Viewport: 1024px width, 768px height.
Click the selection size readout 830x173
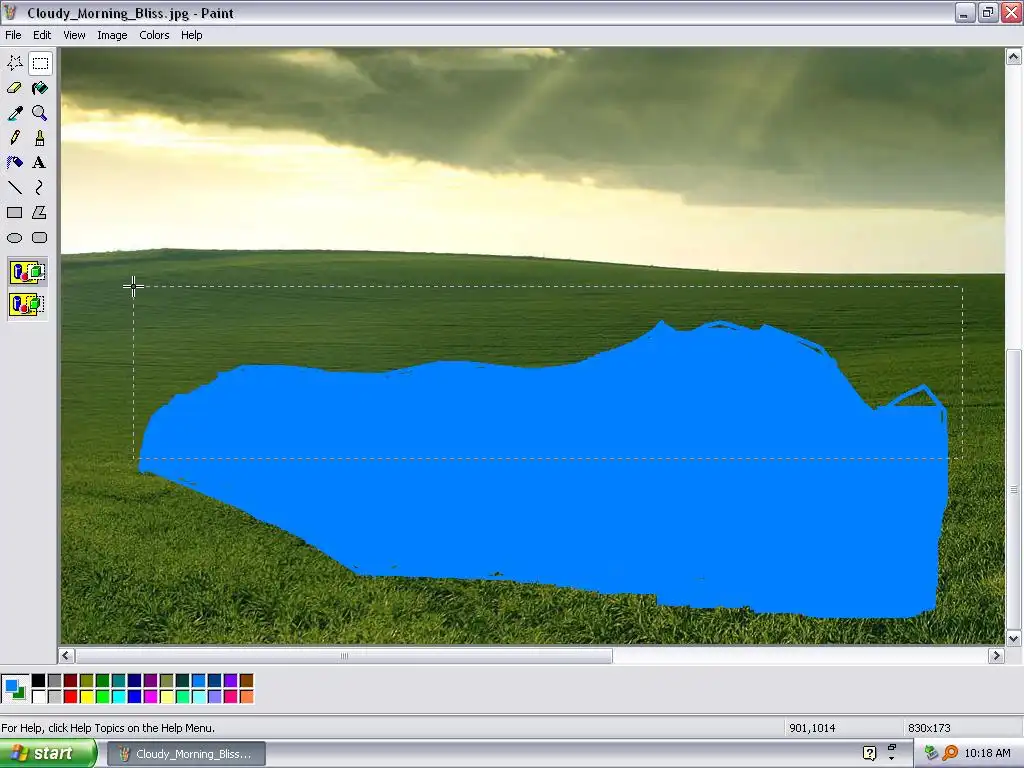929,728
